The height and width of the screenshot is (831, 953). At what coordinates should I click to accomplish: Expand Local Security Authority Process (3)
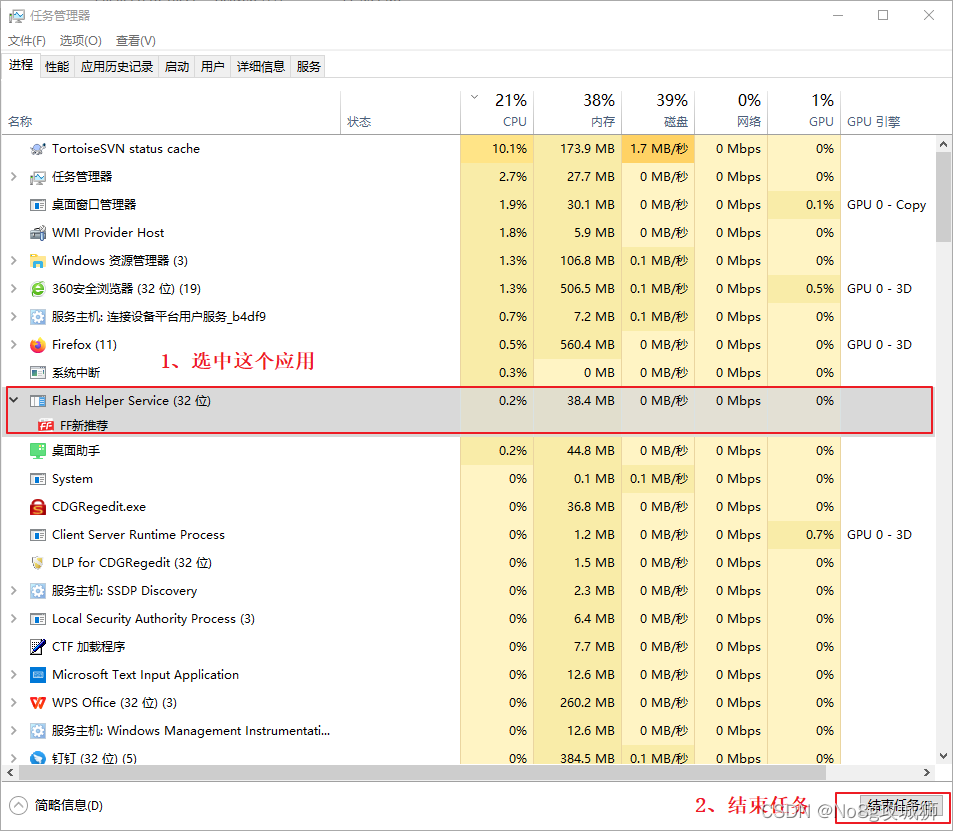[x=13, y=619]
